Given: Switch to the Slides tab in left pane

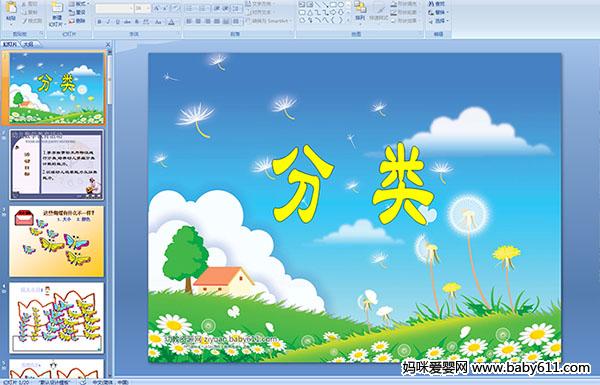Looking at the screenshot, I should pos(10,44).
